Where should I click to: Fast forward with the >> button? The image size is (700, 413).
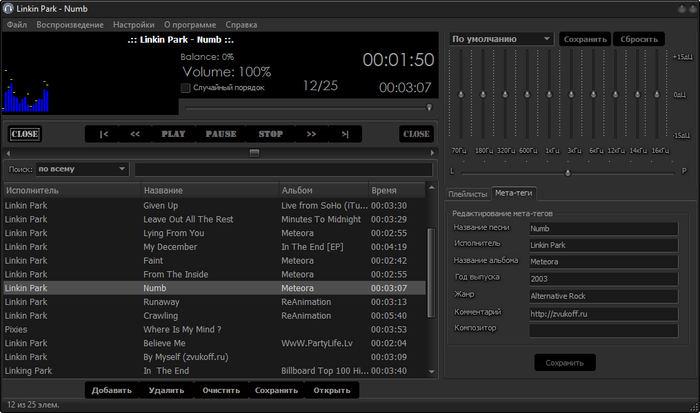[312, 133]
